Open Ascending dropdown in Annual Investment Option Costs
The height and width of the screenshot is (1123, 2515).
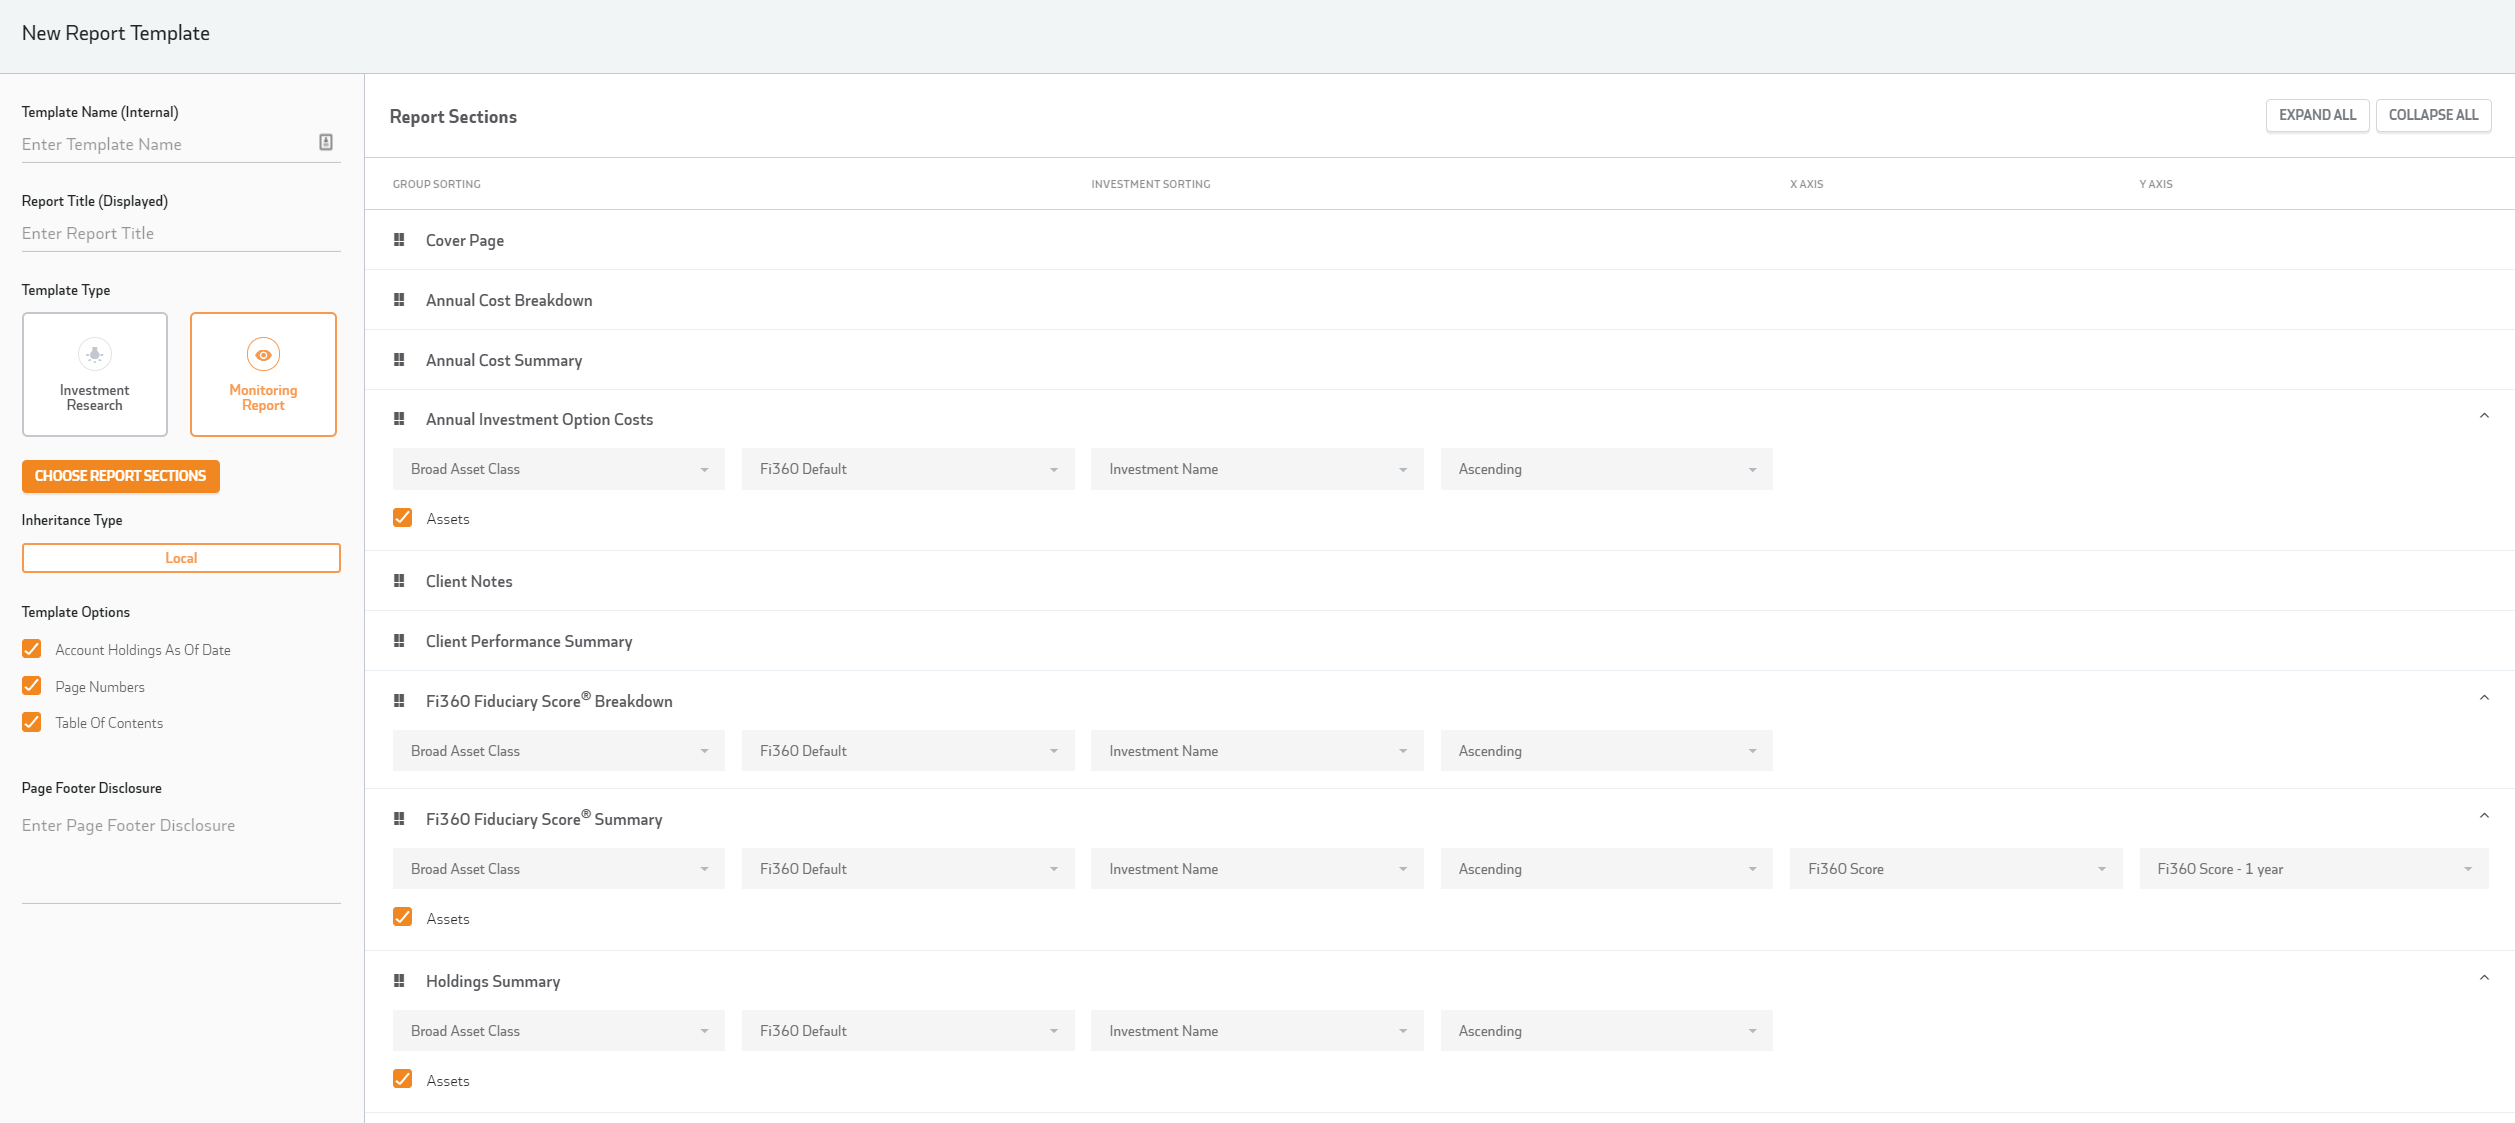[x=1607, y=469]
